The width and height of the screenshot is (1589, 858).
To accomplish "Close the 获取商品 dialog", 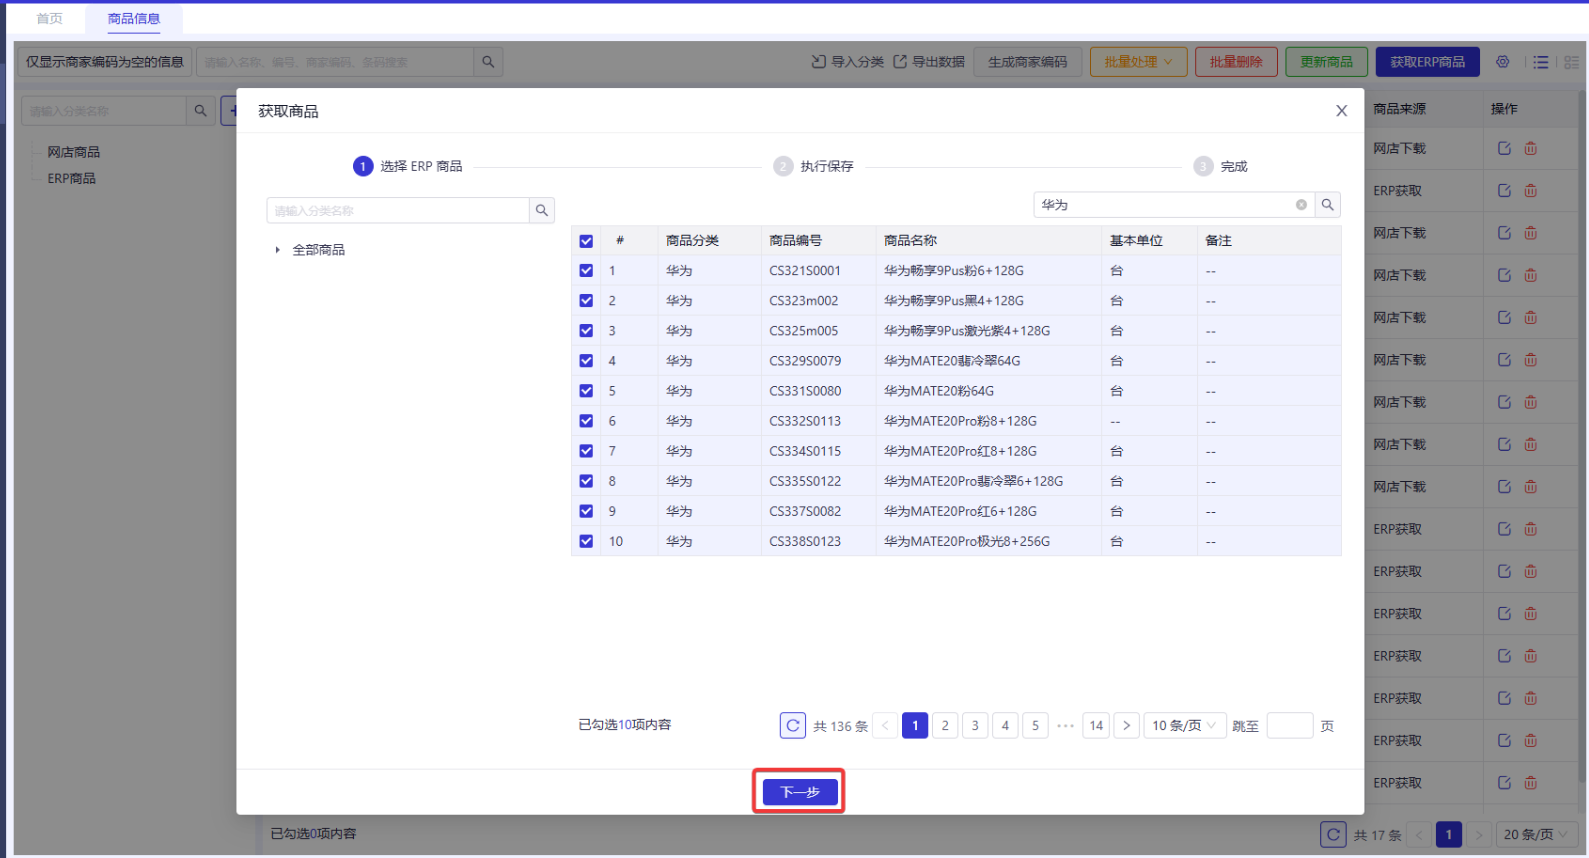I will pyautogui.click(x=1341, y=111).
